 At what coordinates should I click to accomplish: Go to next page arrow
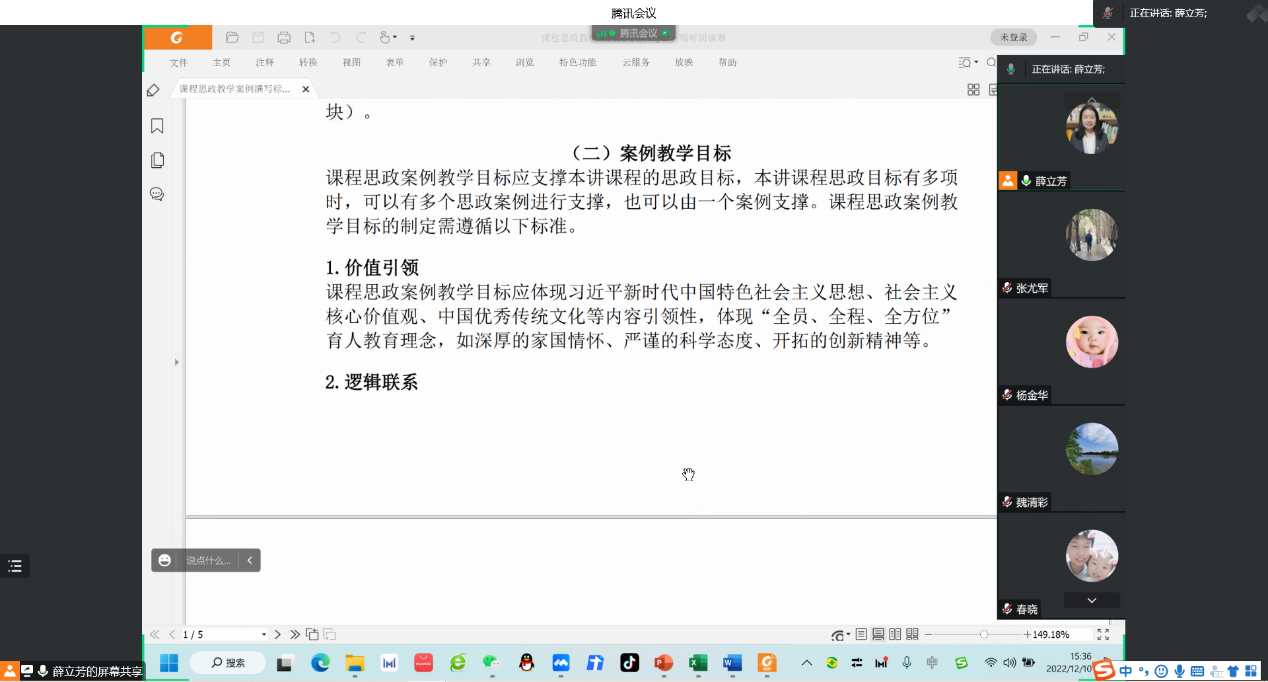pyautogui.click(x=278, y=635)
